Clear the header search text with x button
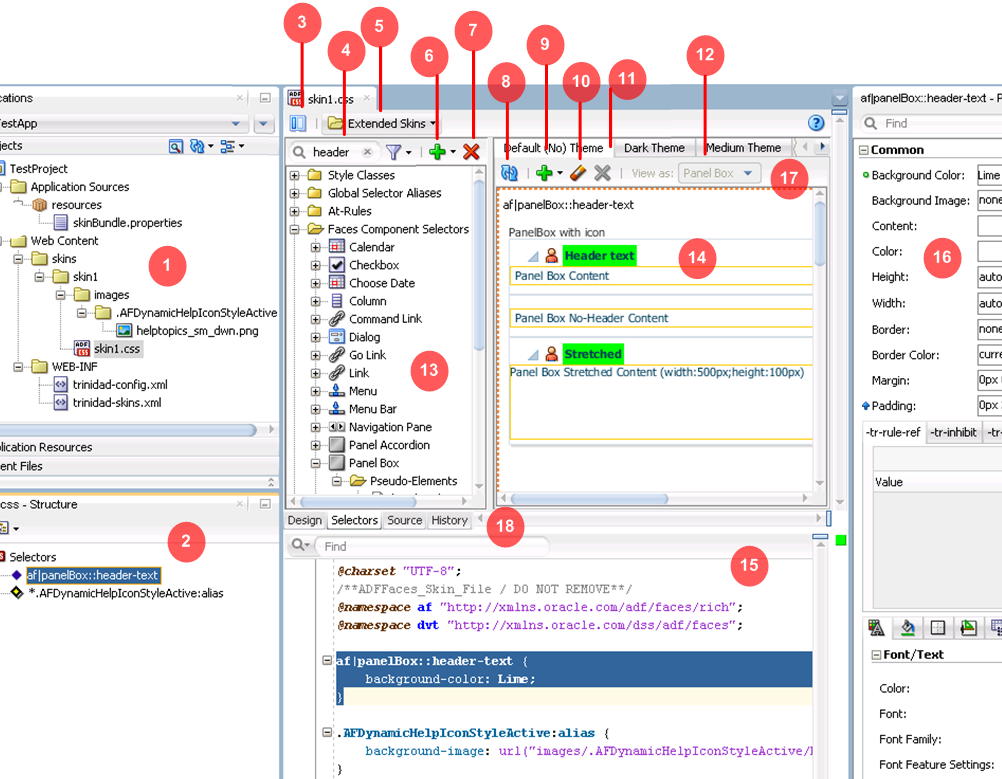Viewport: 1002px width, 779px height. point(367,152)
